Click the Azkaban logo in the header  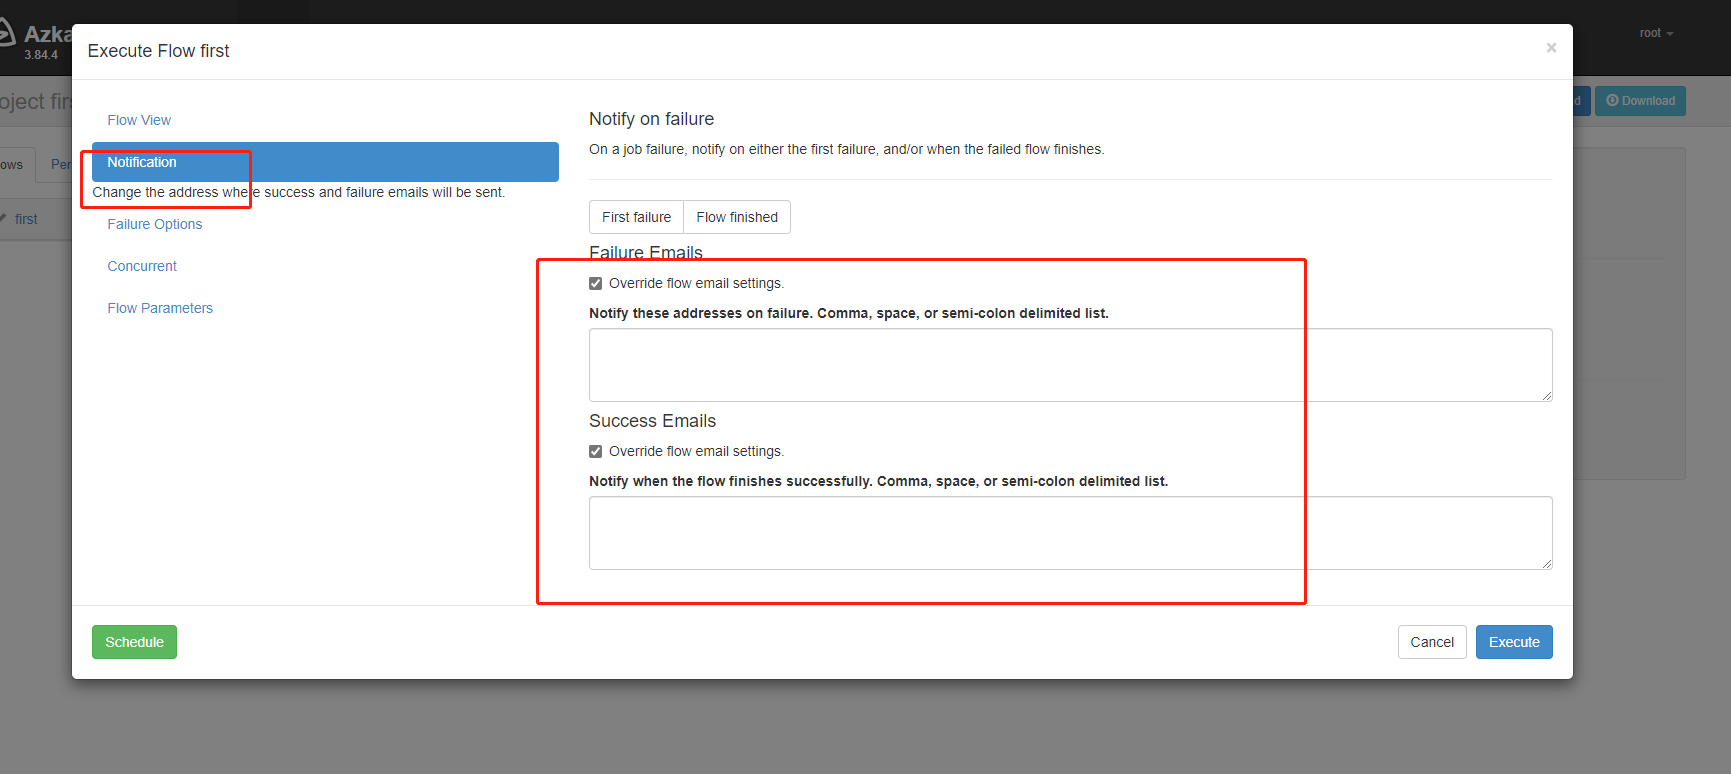[x=36, y=34]
